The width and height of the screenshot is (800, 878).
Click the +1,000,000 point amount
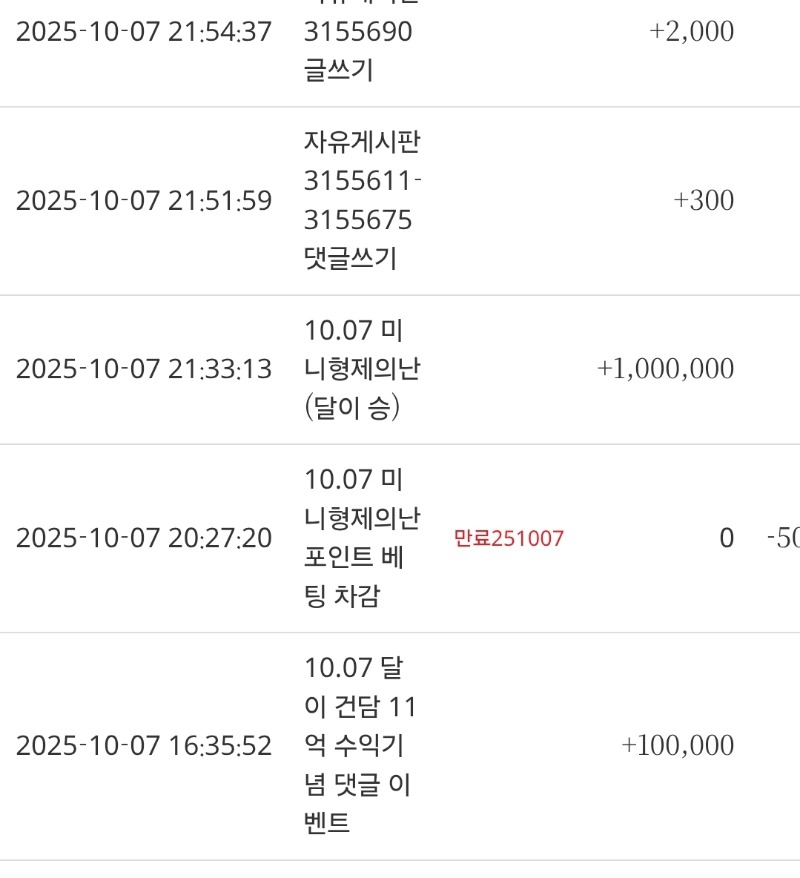click(x=665, y=369)
